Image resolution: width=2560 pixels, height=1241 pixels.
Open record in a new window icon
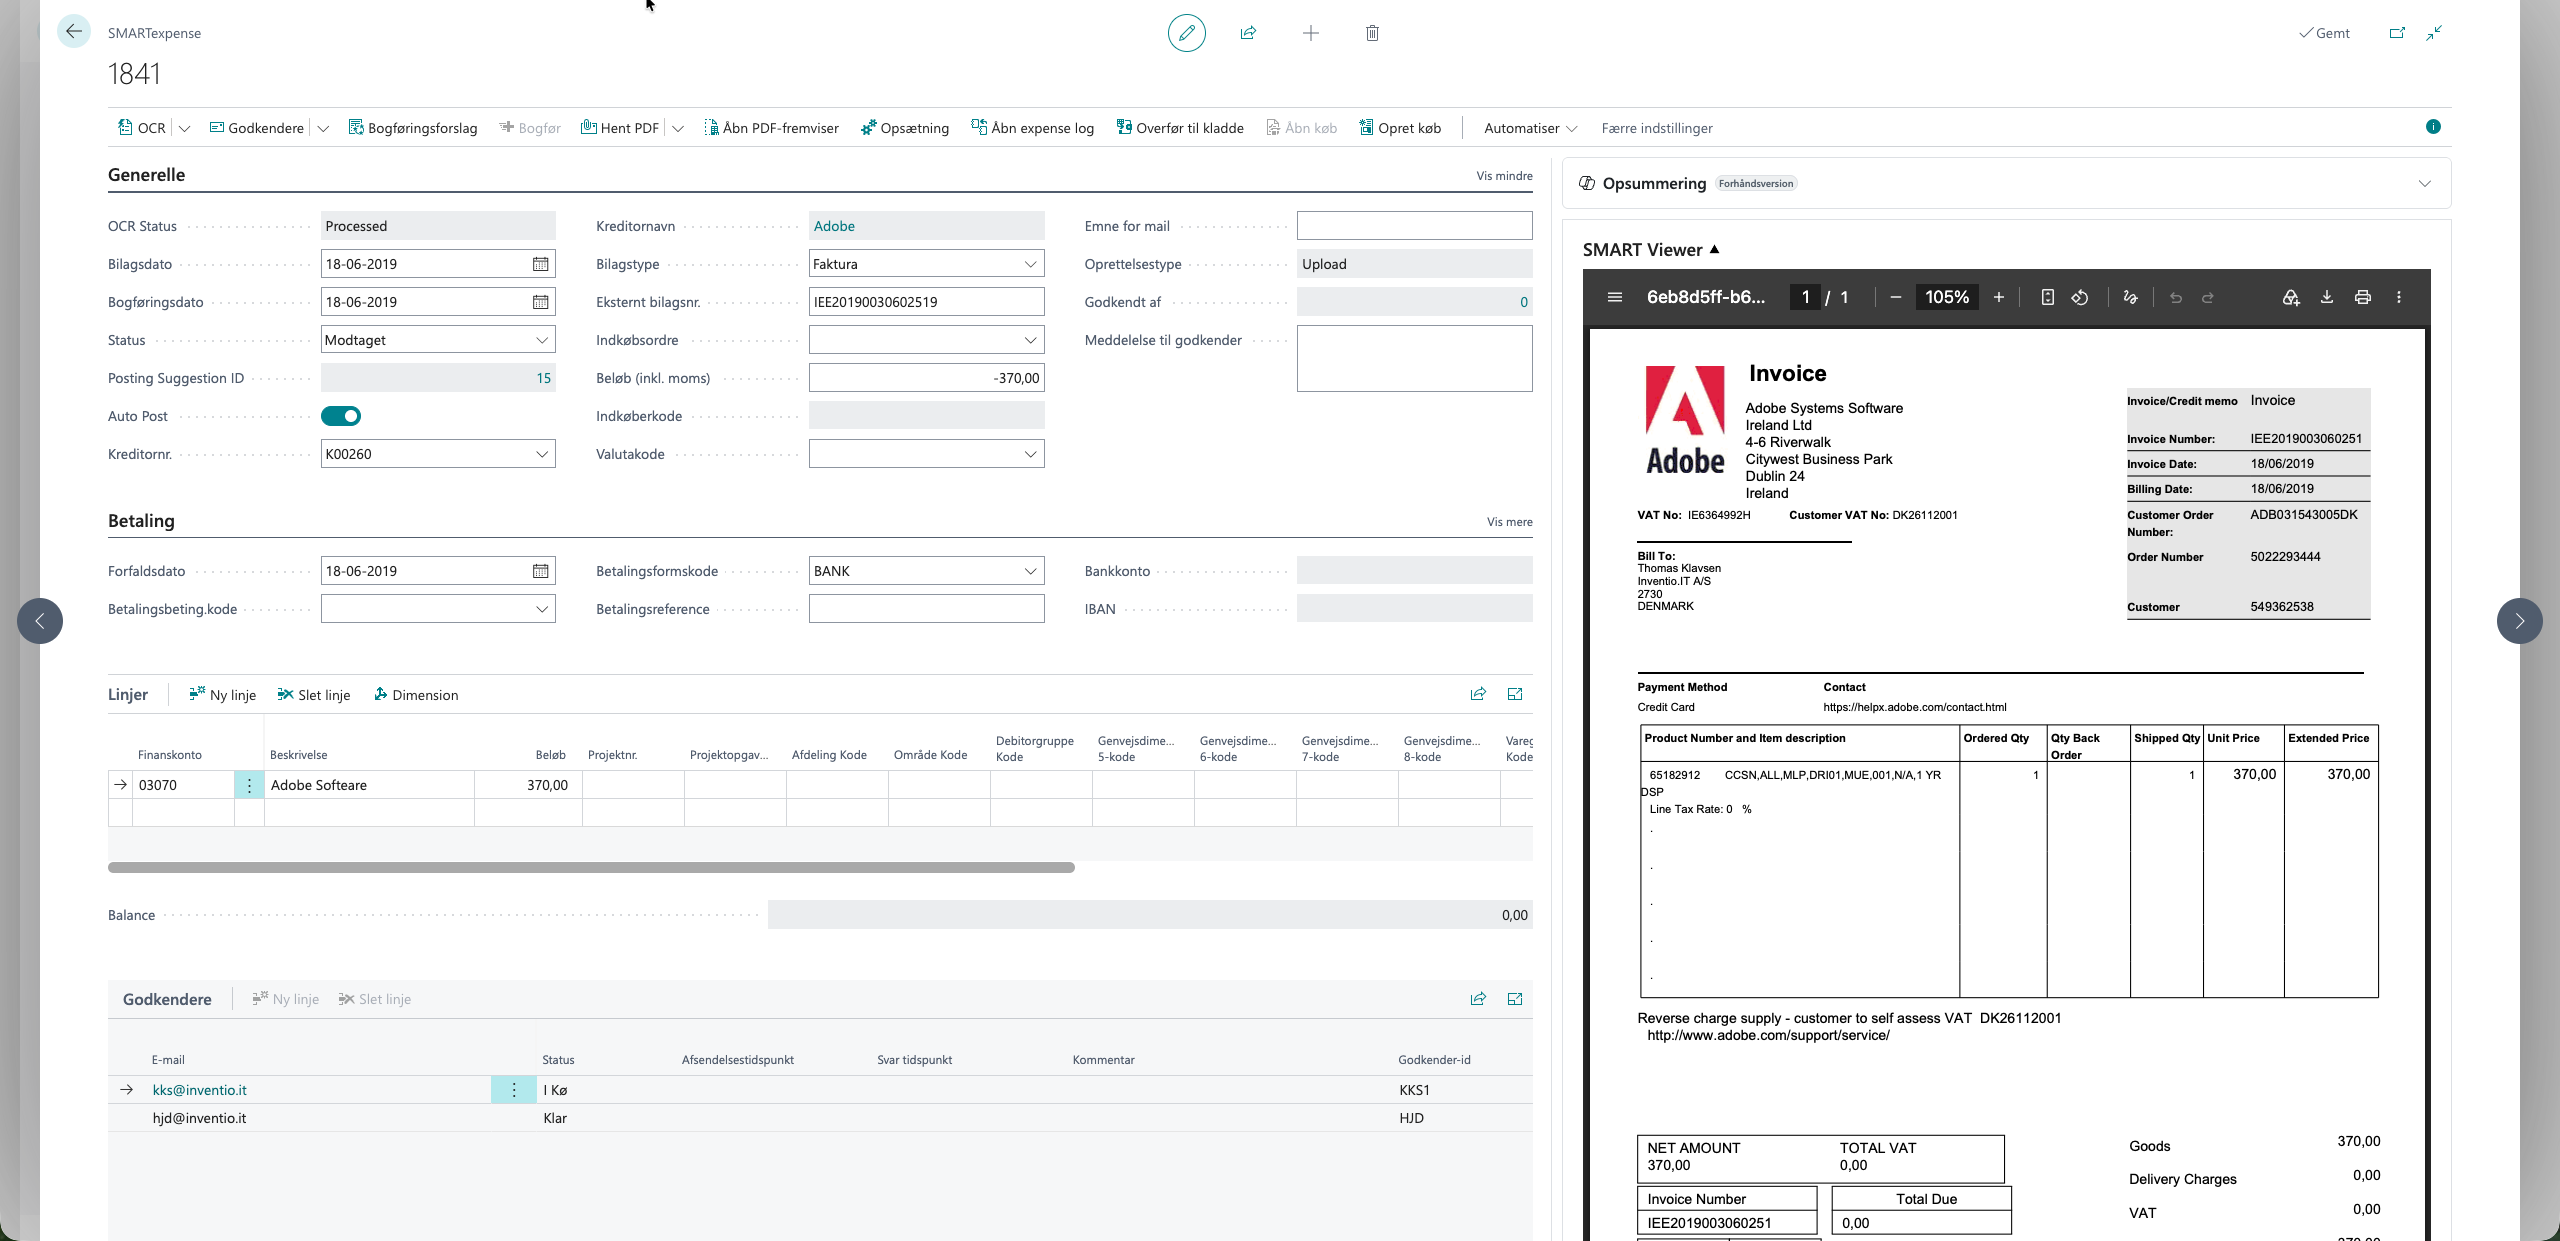click(2397, 33)
